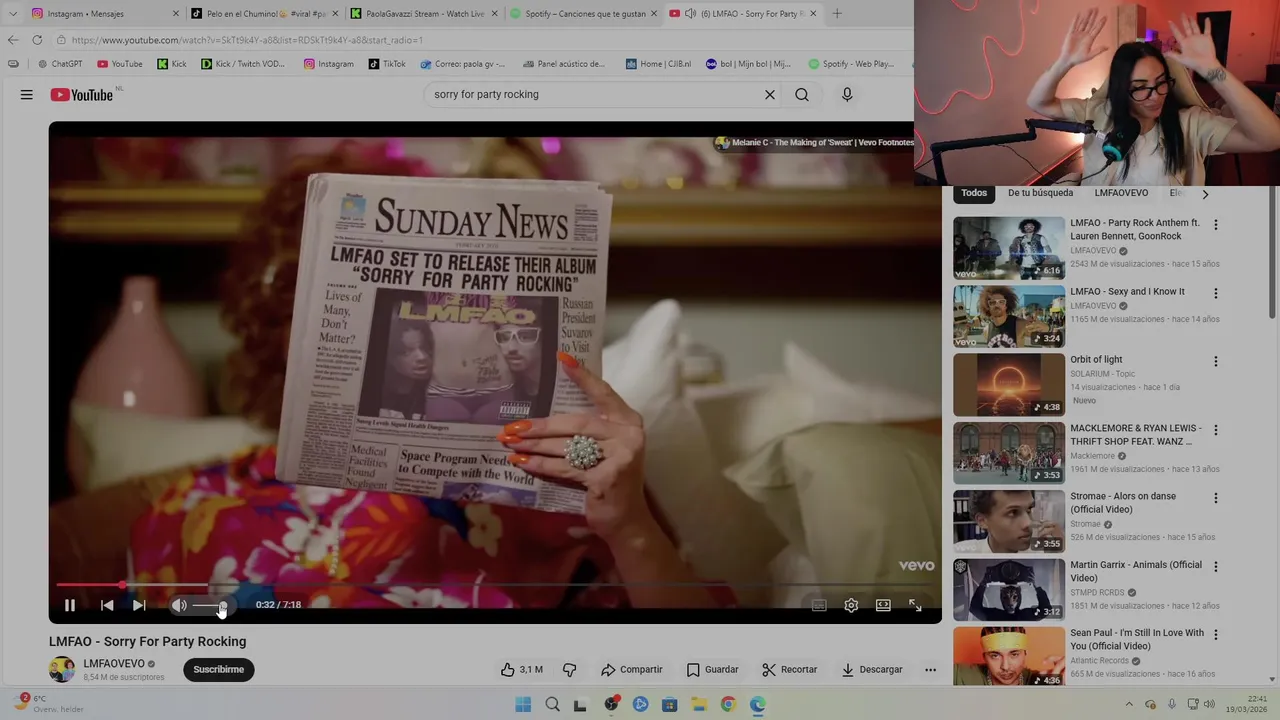
Task: Select the Todos filter chip
Action: coord(974,193)
